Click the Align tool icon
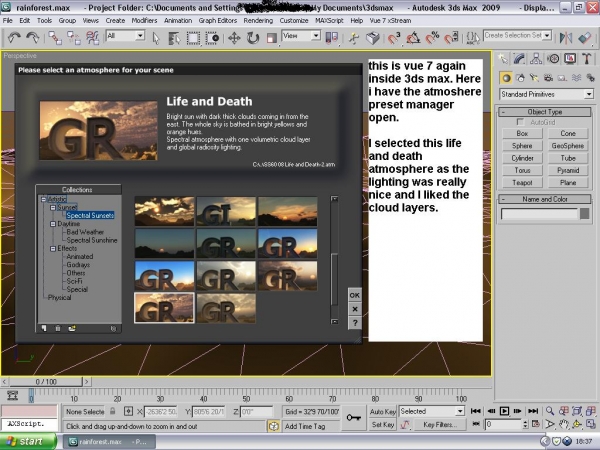This screenshot has width=600, height=450. pyautogui.click(x=585, y=38)
